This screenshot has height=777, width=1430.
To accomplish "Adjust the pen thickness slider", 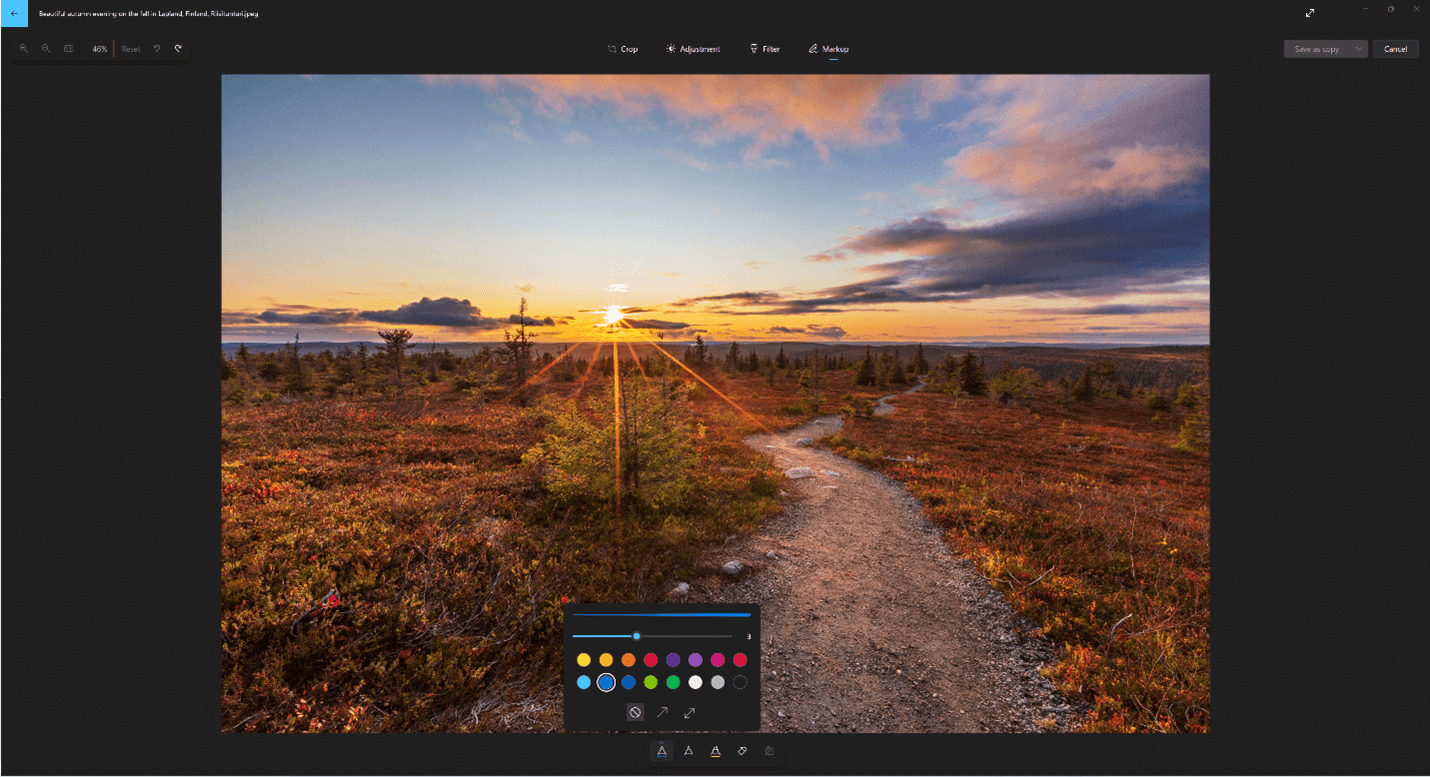I will tap(637, 636).
